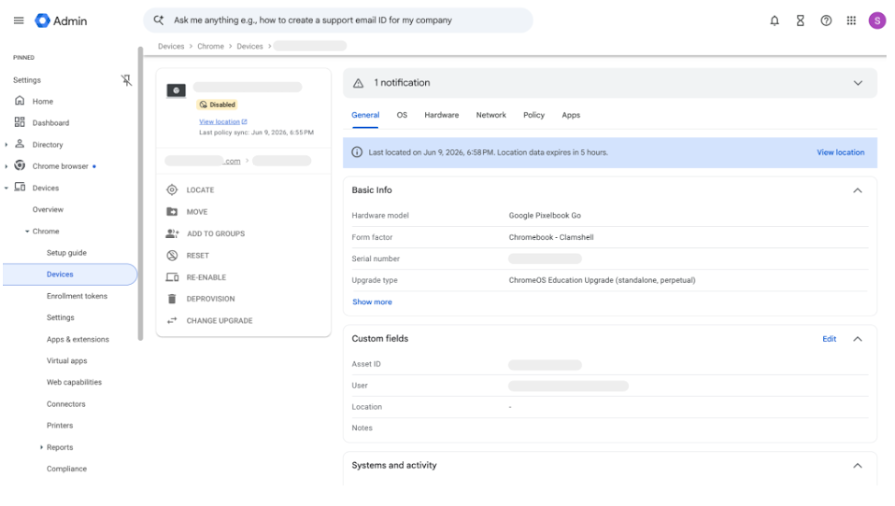Expand the Chrome browser tree item

click(x=6, y=166)
